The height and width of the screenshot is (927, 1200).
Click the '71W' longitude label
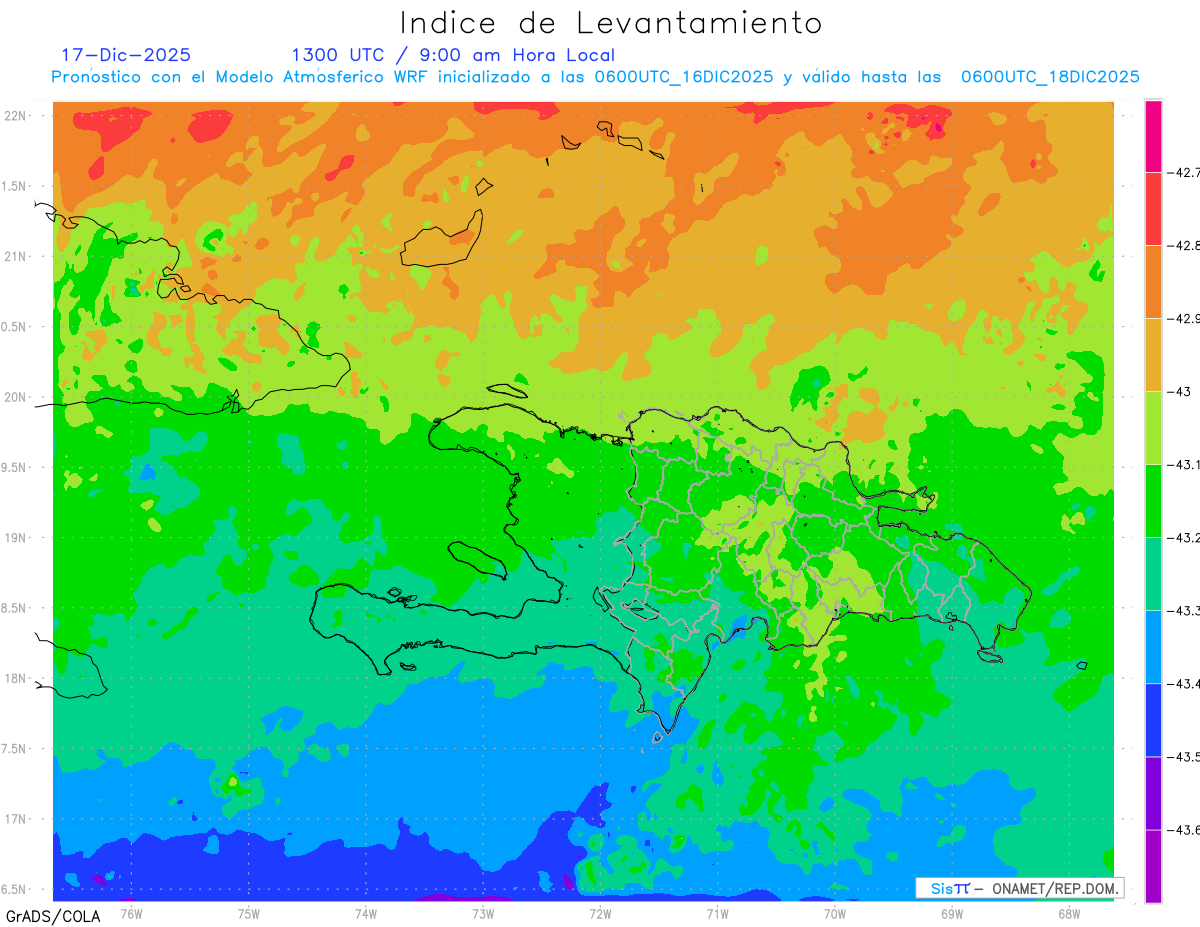click(x=717, y=912)
